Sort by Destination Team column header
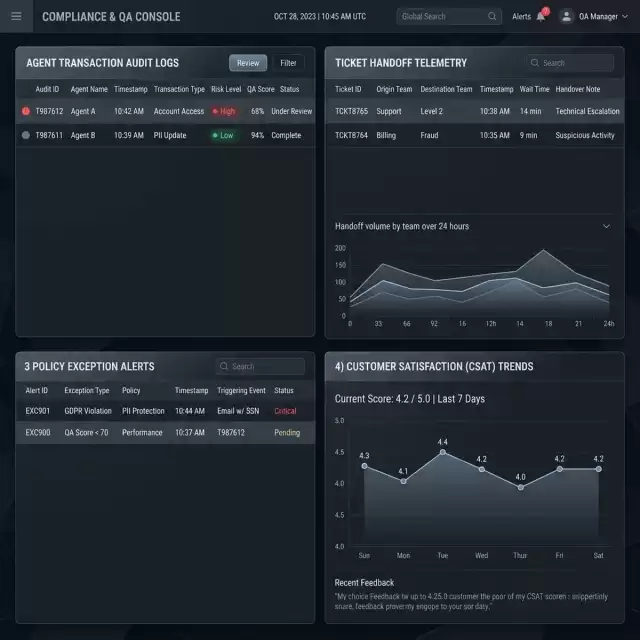Image resolution: width=640 pixels, height=640 pixels. coord(446,89)
